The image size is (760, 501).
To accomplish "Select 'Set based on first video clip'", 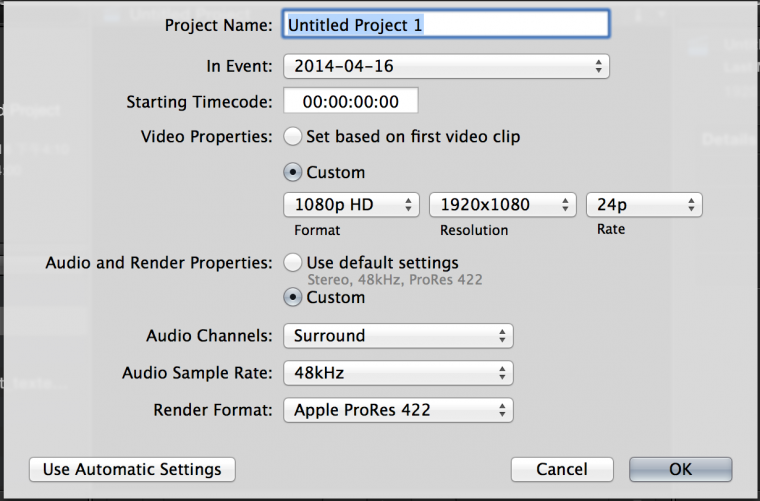I will coord(293,136).
